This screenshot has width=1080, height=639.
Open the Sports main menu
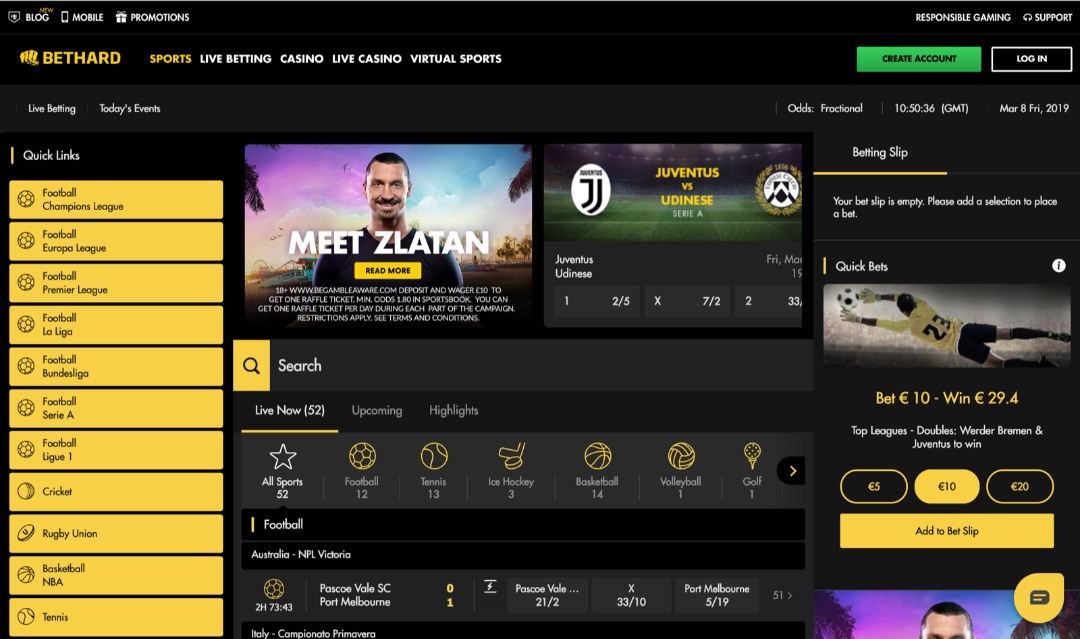click(x=170, y=59)
